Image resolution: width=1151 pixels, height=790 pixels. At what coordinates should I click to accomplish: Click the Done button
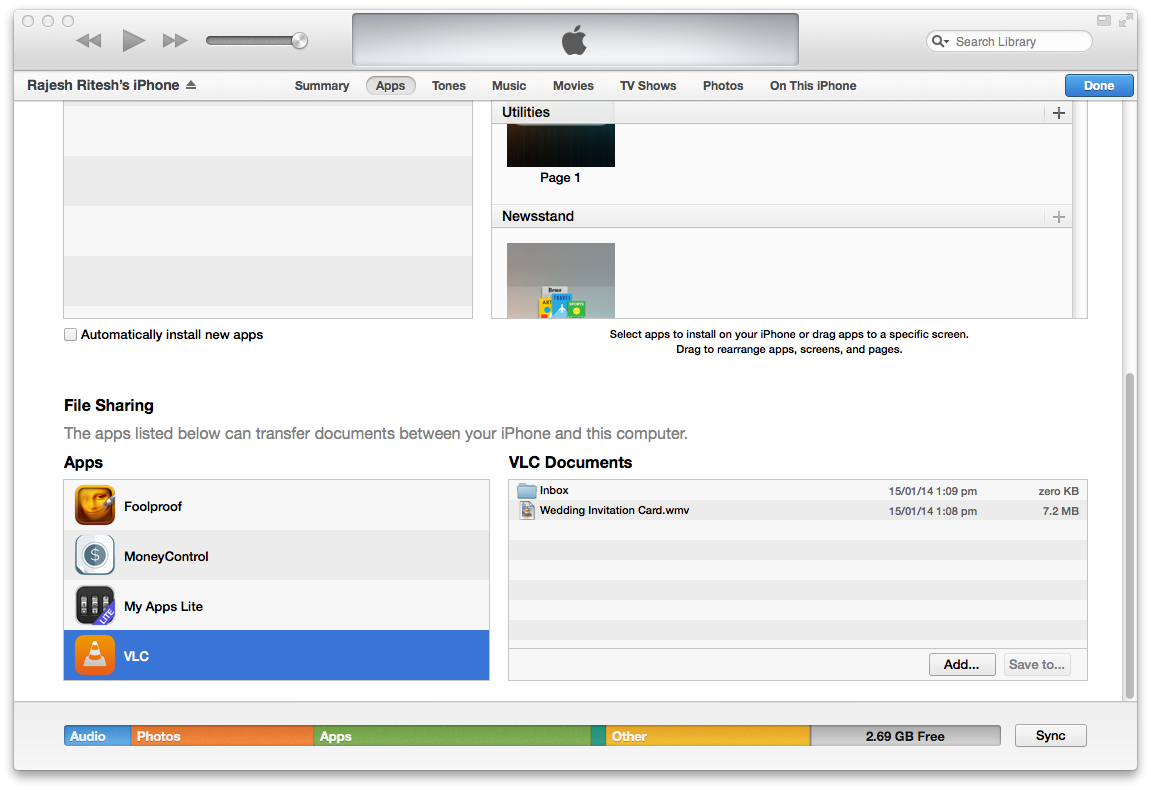(1099, 86)
